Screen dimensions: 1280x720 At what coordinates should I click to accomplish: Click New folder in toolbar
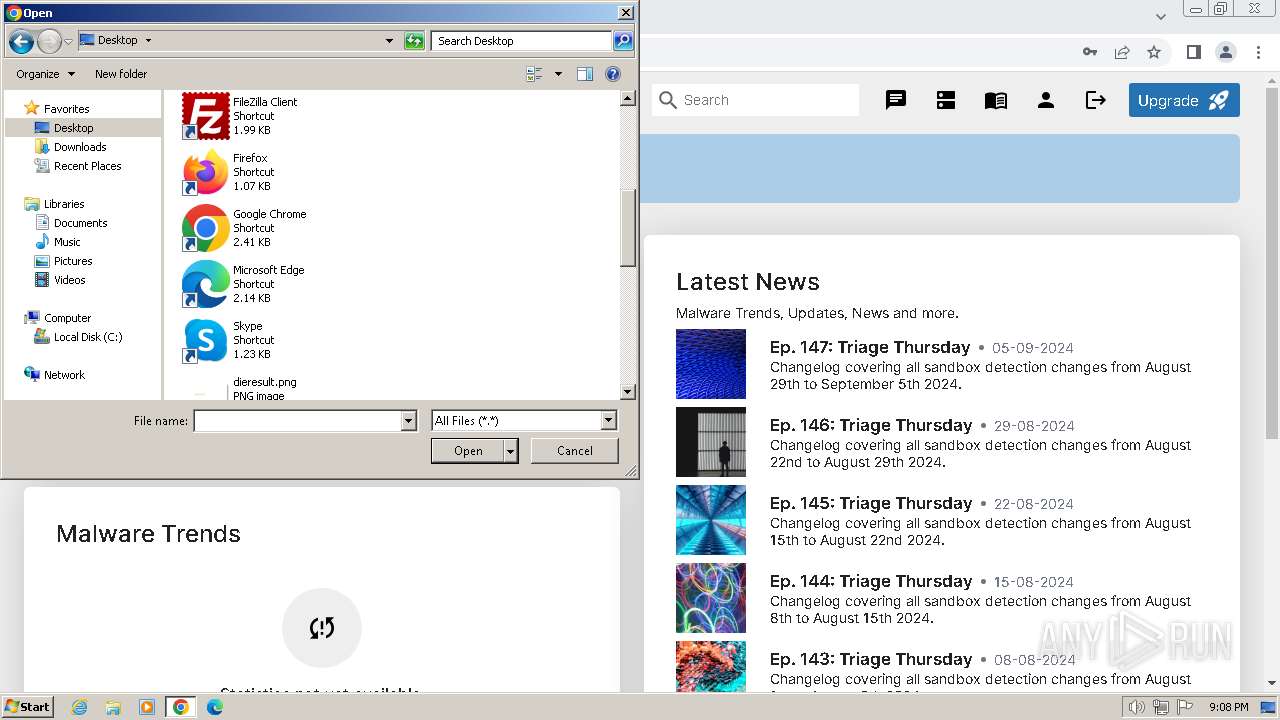tap(121, 74)
